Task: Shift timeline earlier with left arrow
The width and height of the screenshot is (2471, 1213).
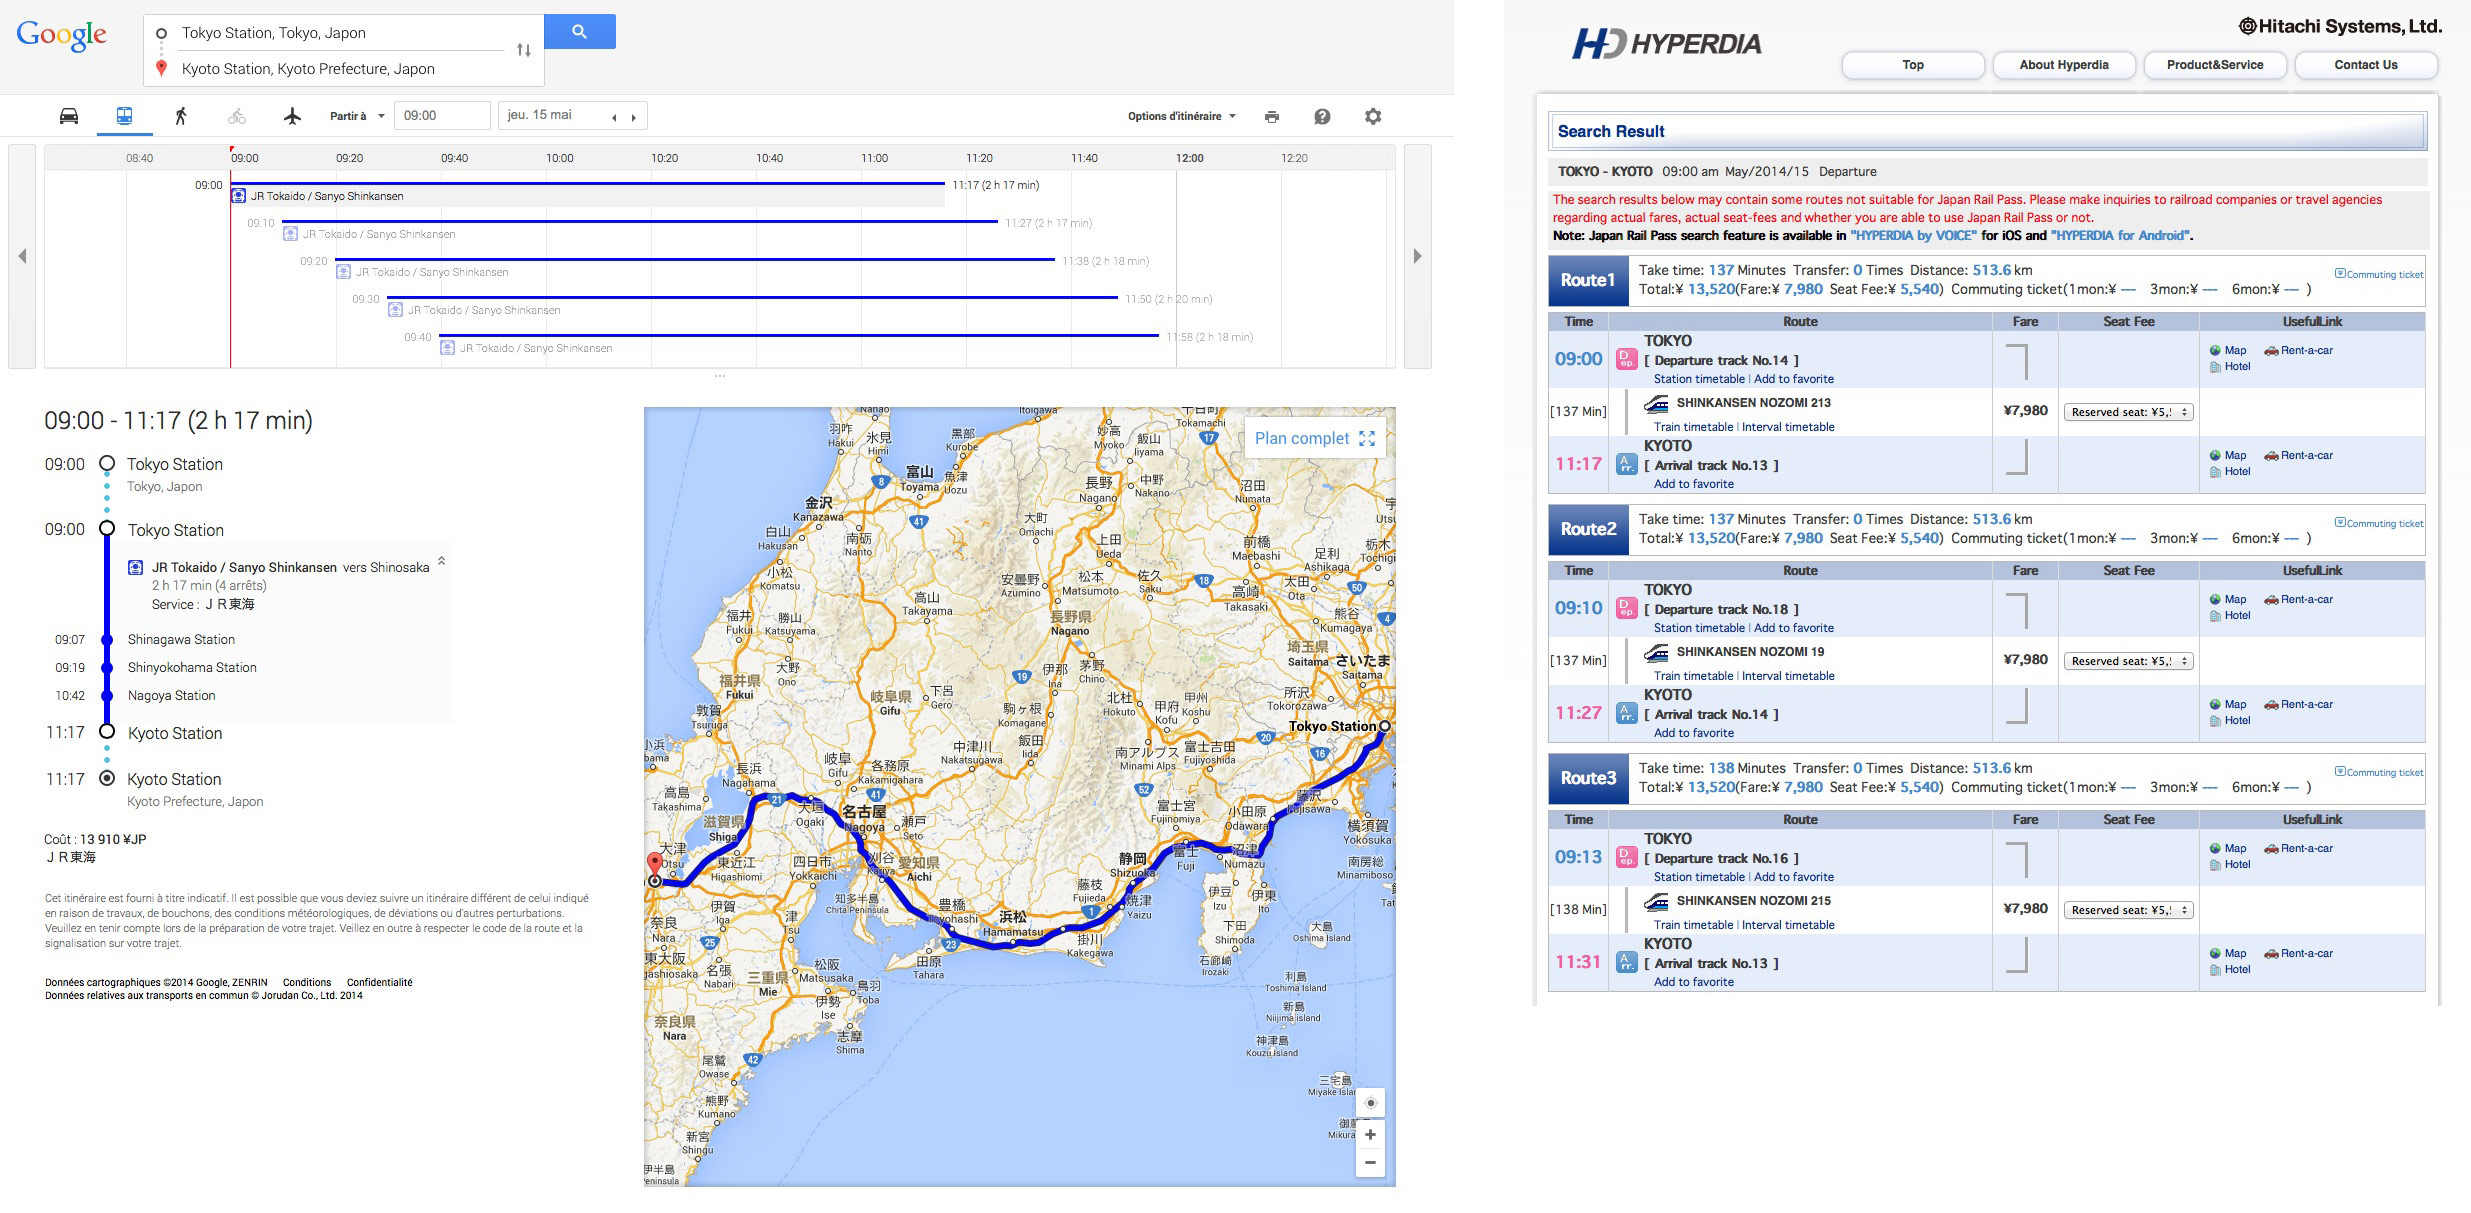Action: [x=22, y=256]
